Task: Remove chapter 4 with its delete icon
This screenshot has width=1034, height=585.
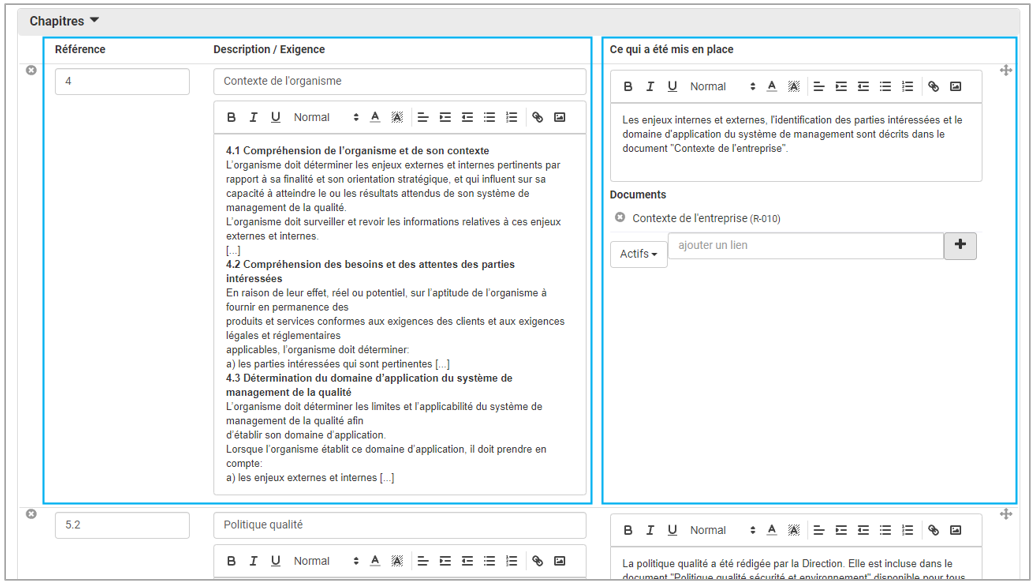Action: pyautogui.click(x=31, y=70)
